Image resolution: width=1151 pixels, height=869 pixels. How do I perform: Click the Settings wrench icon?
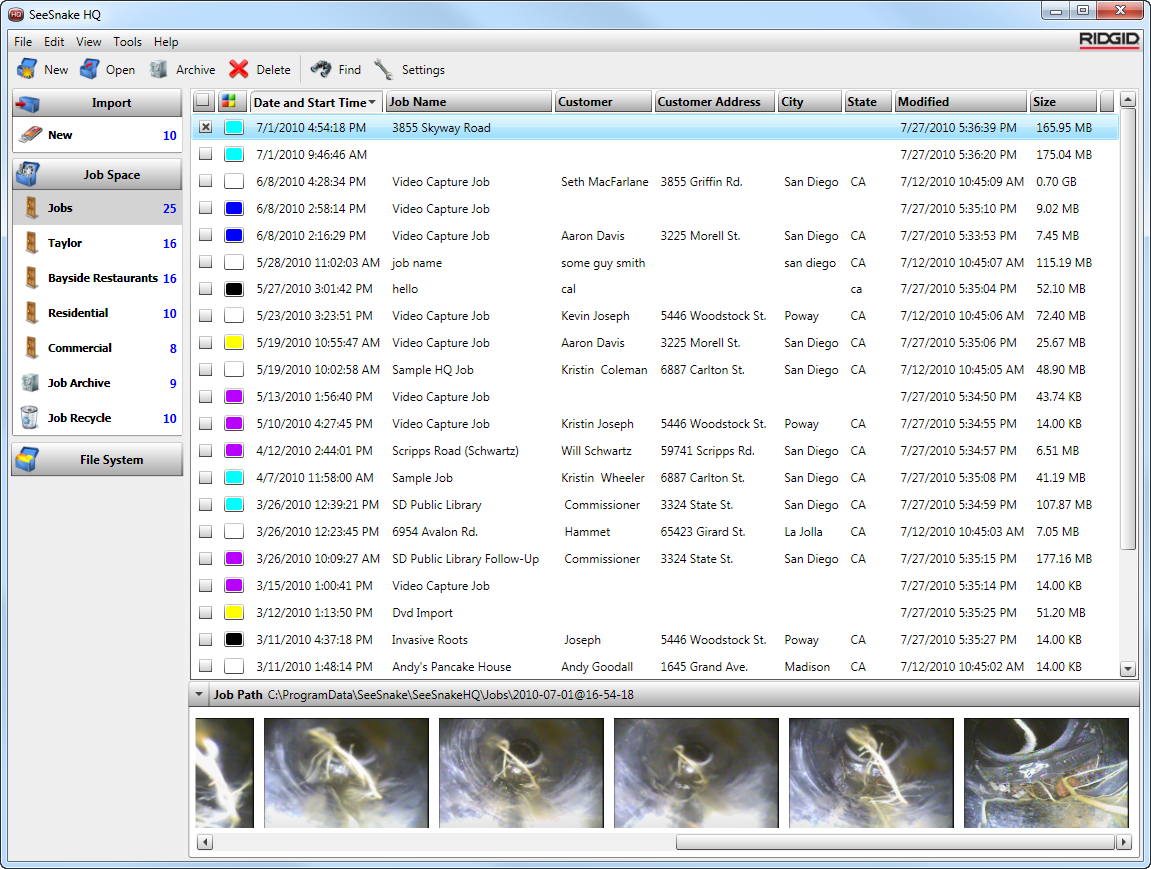[x=383, y=69]
